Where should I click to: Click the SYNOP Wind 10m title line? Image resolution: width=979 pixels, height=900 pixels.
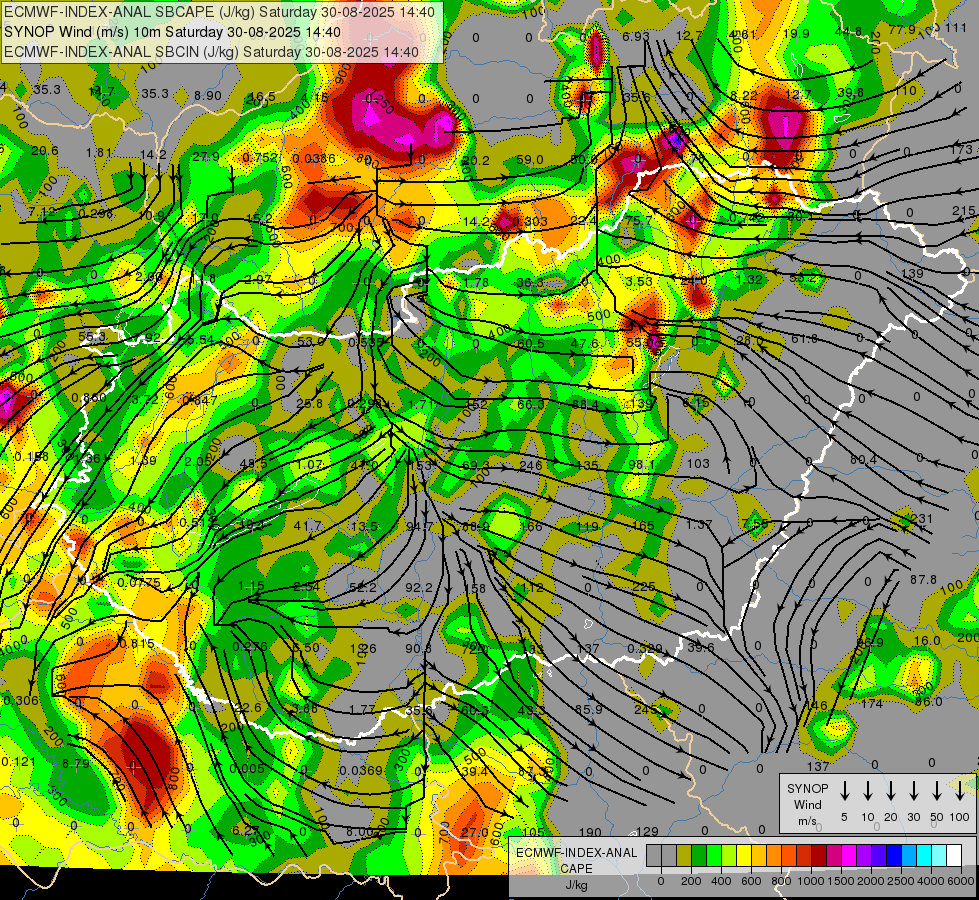point(172,32)
